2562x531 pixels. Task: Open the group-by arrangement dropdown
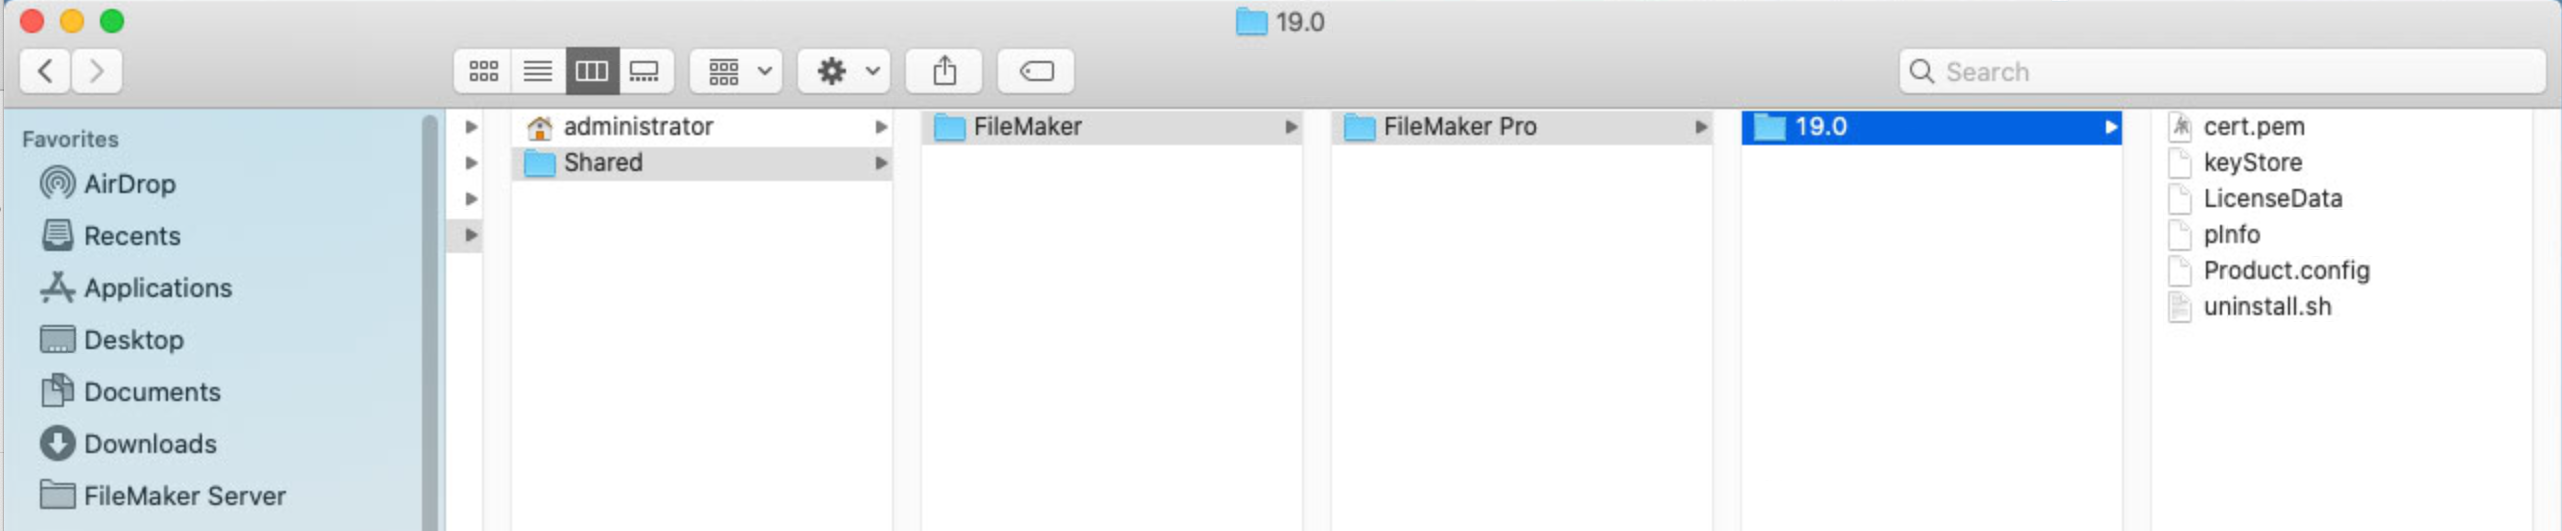pos(736,71)
